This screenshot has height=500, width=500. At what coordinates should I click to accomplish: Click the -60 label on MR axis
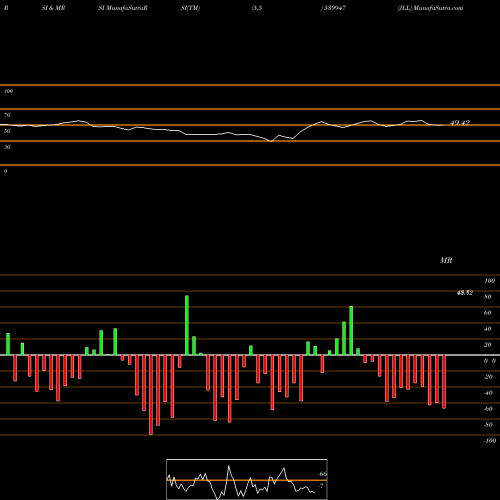[x=488, y=409]
